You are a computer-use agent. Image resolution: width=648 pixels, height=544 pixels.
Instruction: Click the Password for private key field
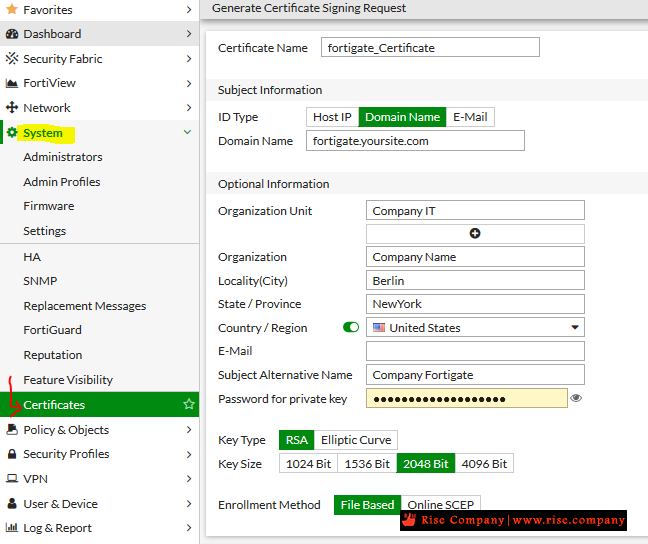click(467, 398)
